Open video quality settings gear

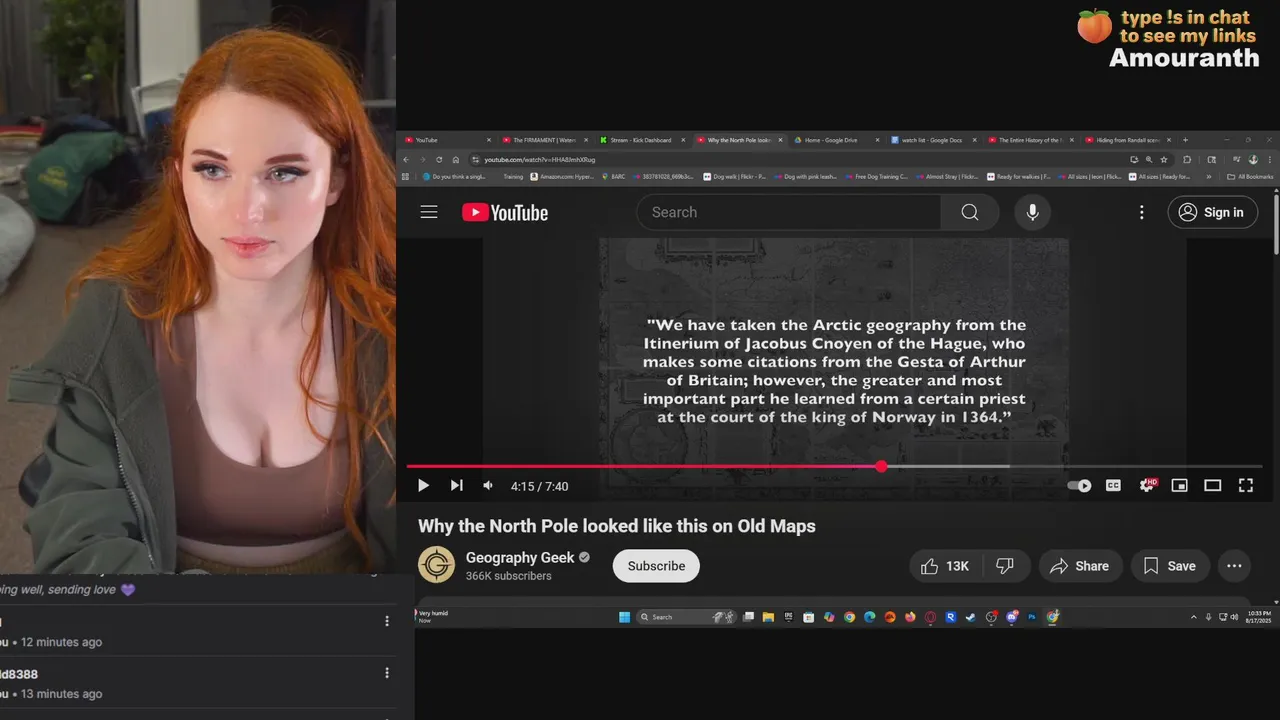[1147, 486]
